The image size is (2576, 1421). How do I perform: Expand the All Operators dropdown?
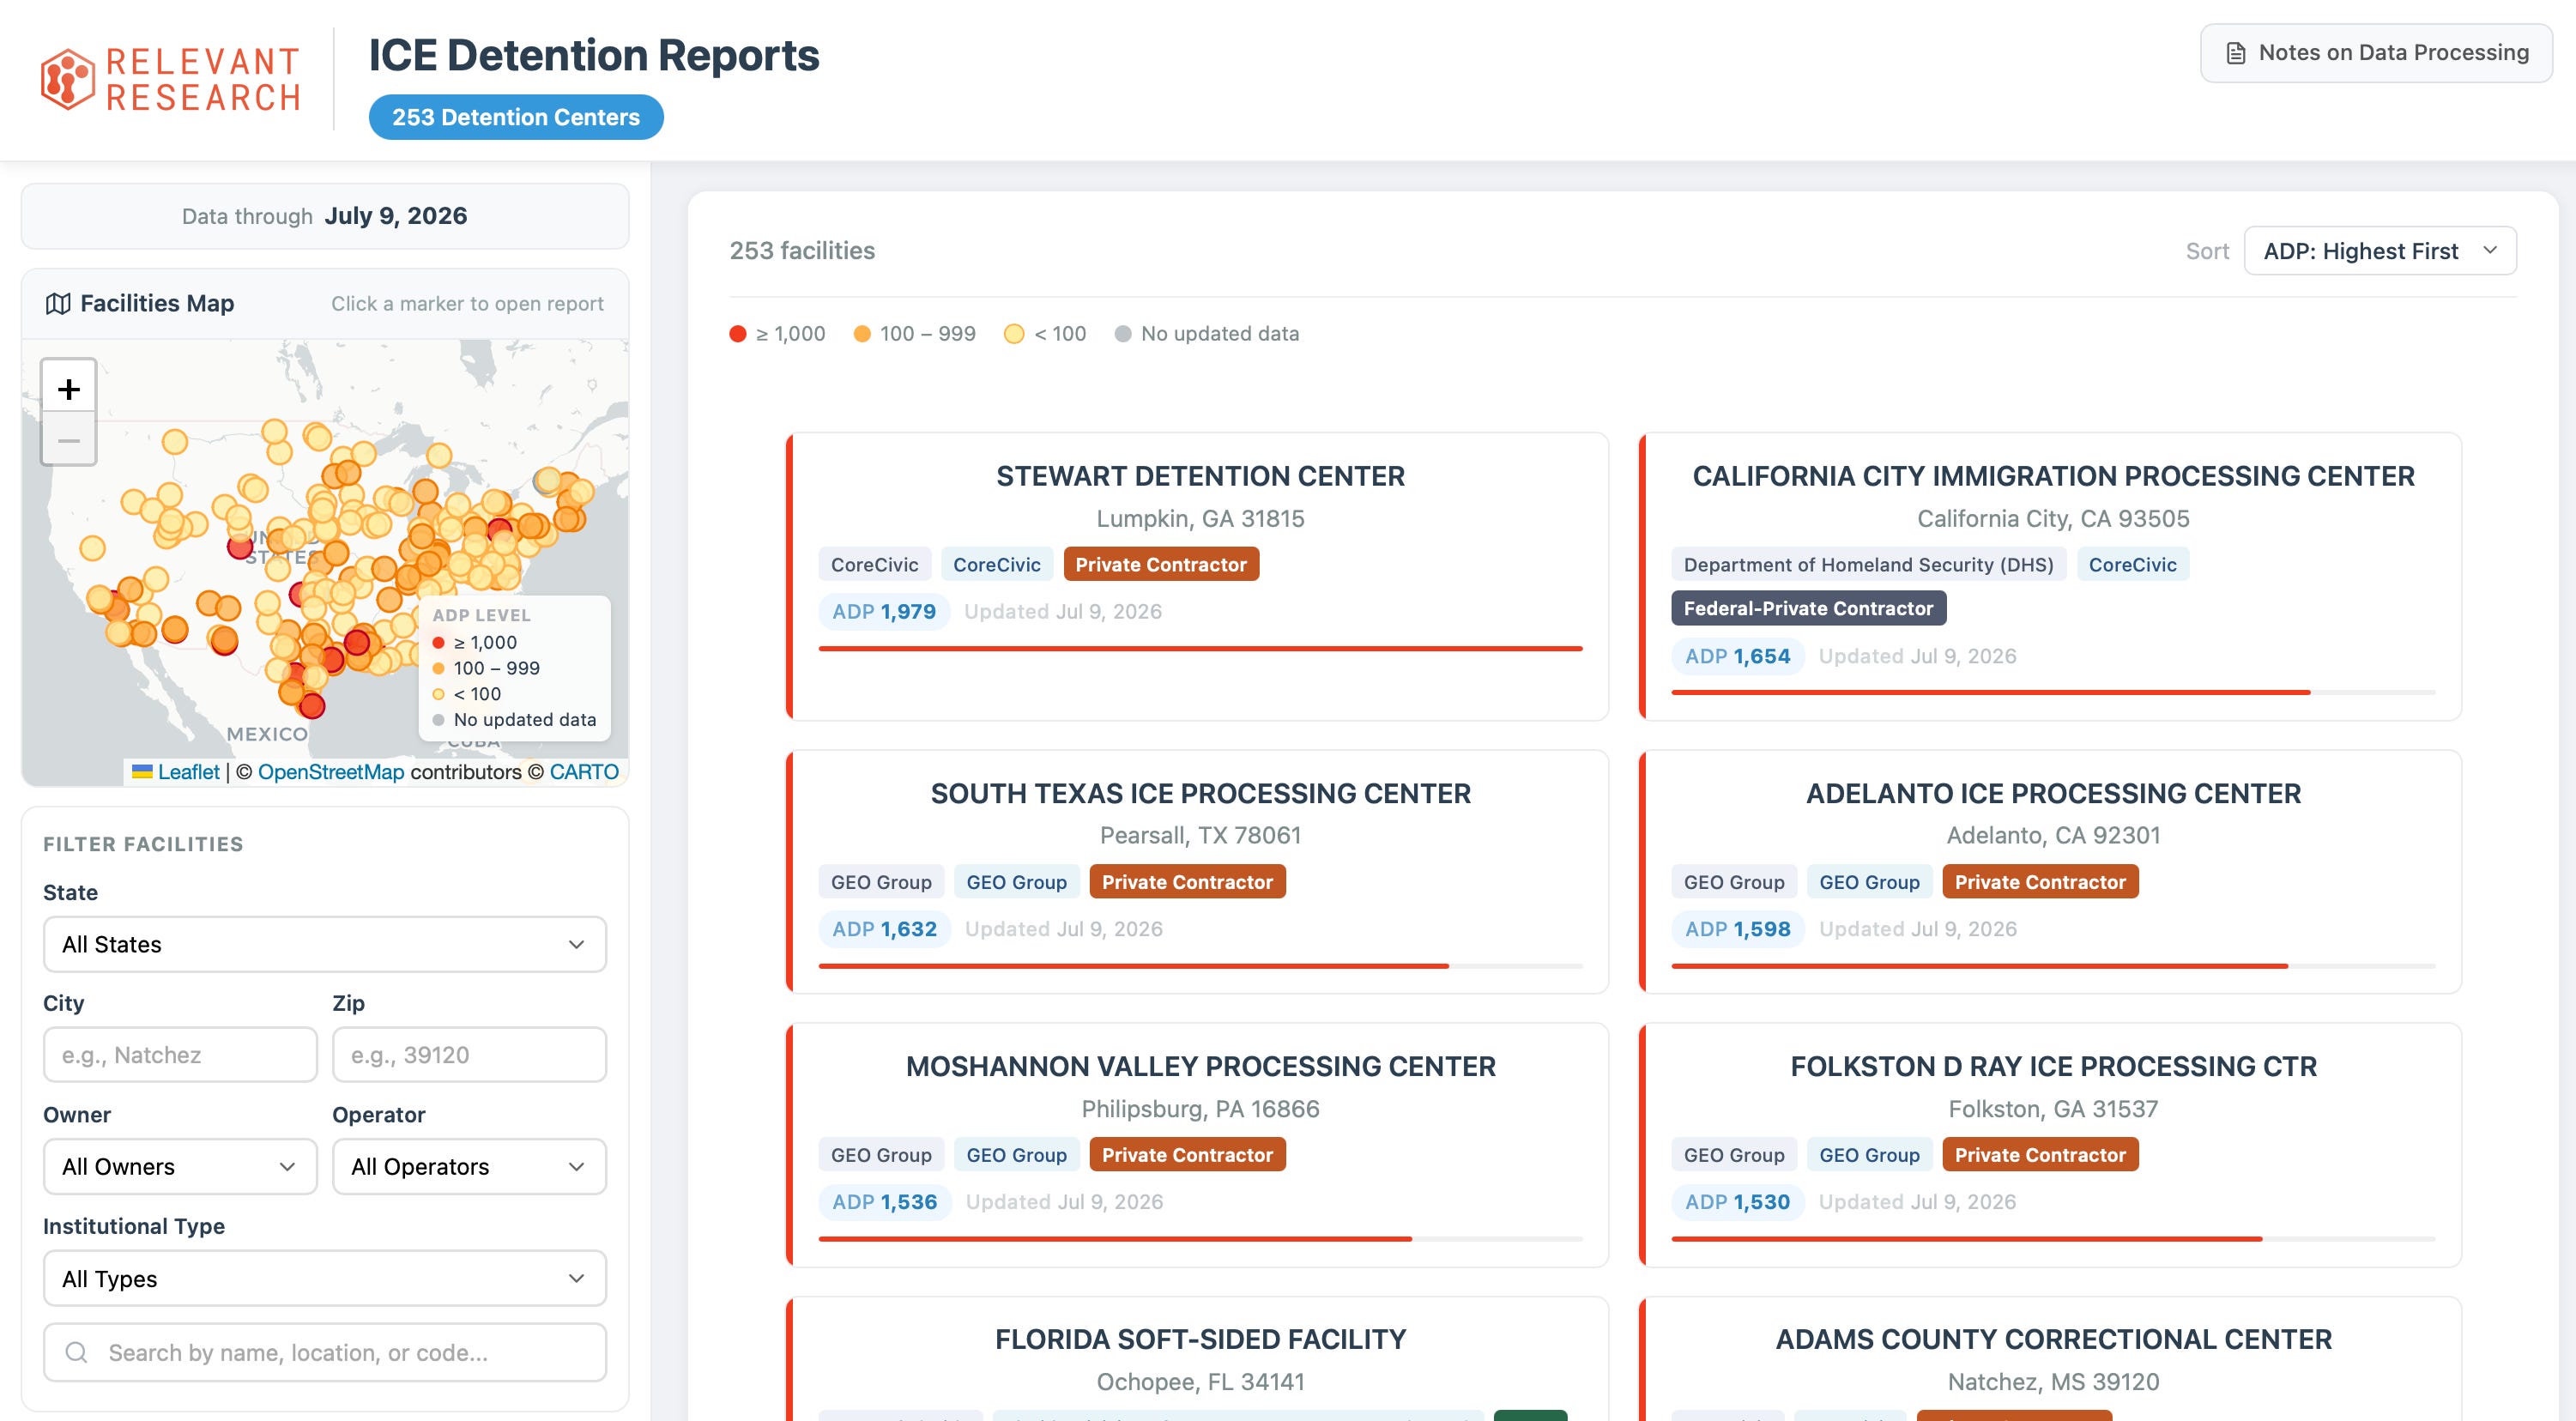click(469, 1166)
